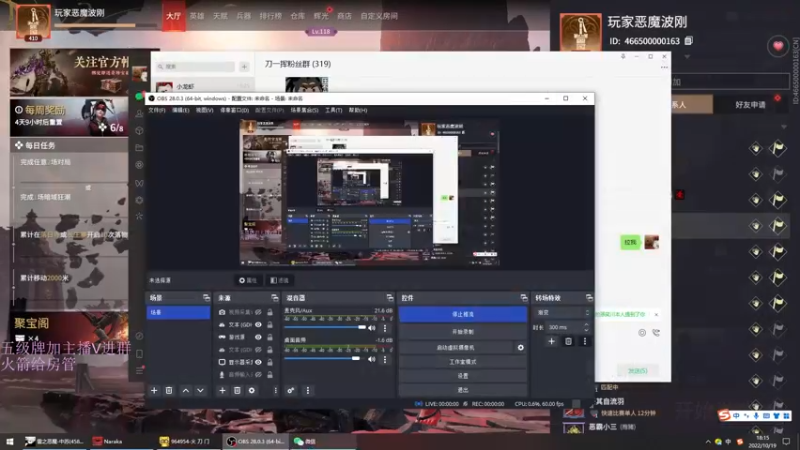Screen dimensions: 800x450
Task: Hide the 显示器采集 source
Action: tap(258, 362)
